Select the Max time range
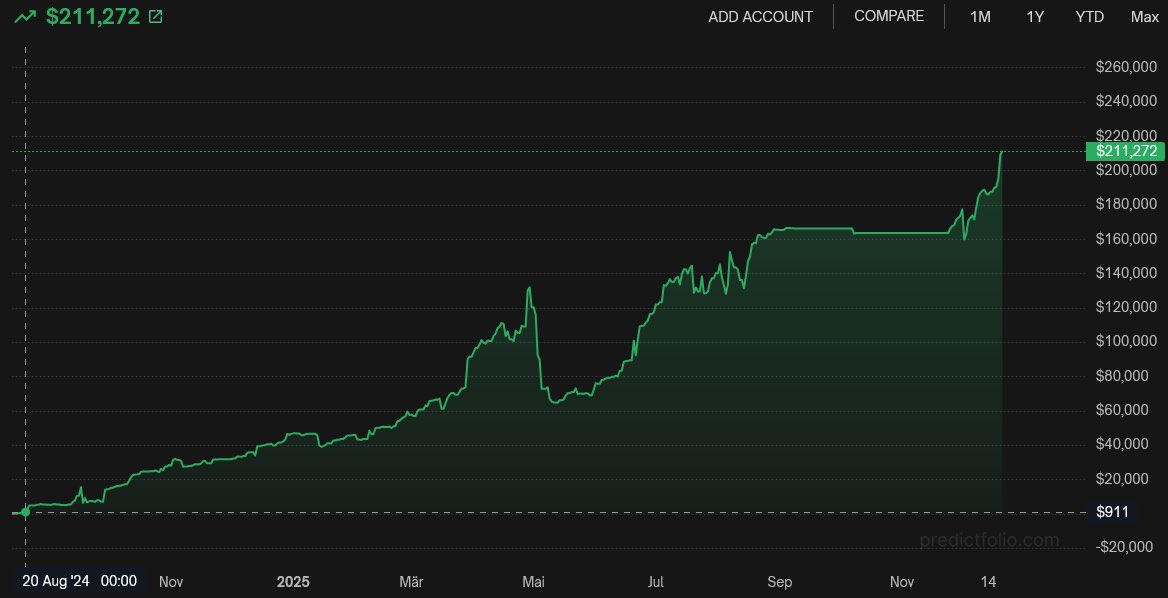Image resolution: width=1168 pixels, height=598 pixels. 1144,16
